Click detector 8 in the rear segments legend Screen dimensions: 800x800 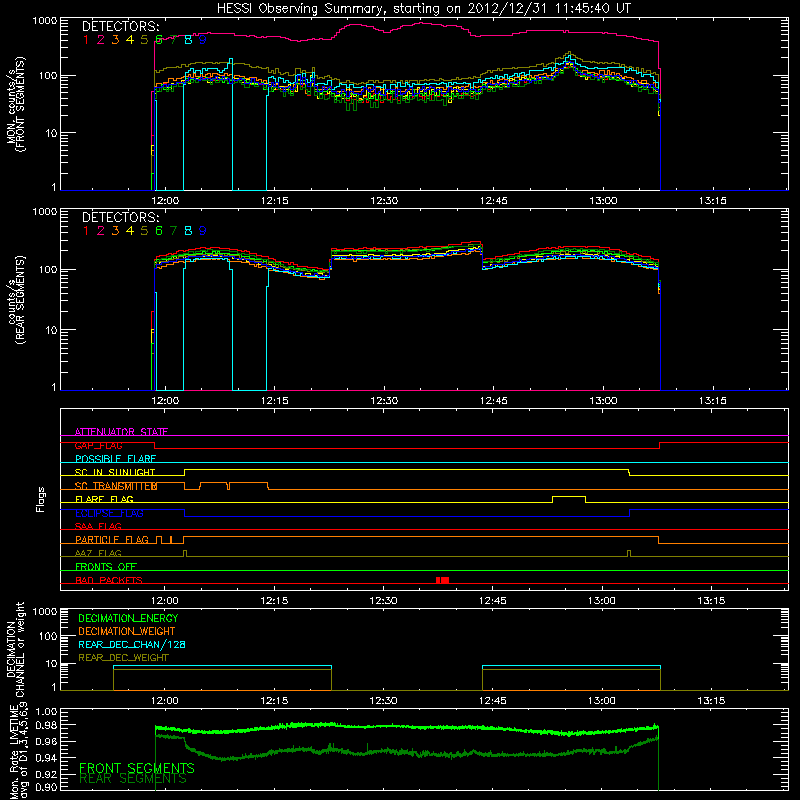(188, 231)
